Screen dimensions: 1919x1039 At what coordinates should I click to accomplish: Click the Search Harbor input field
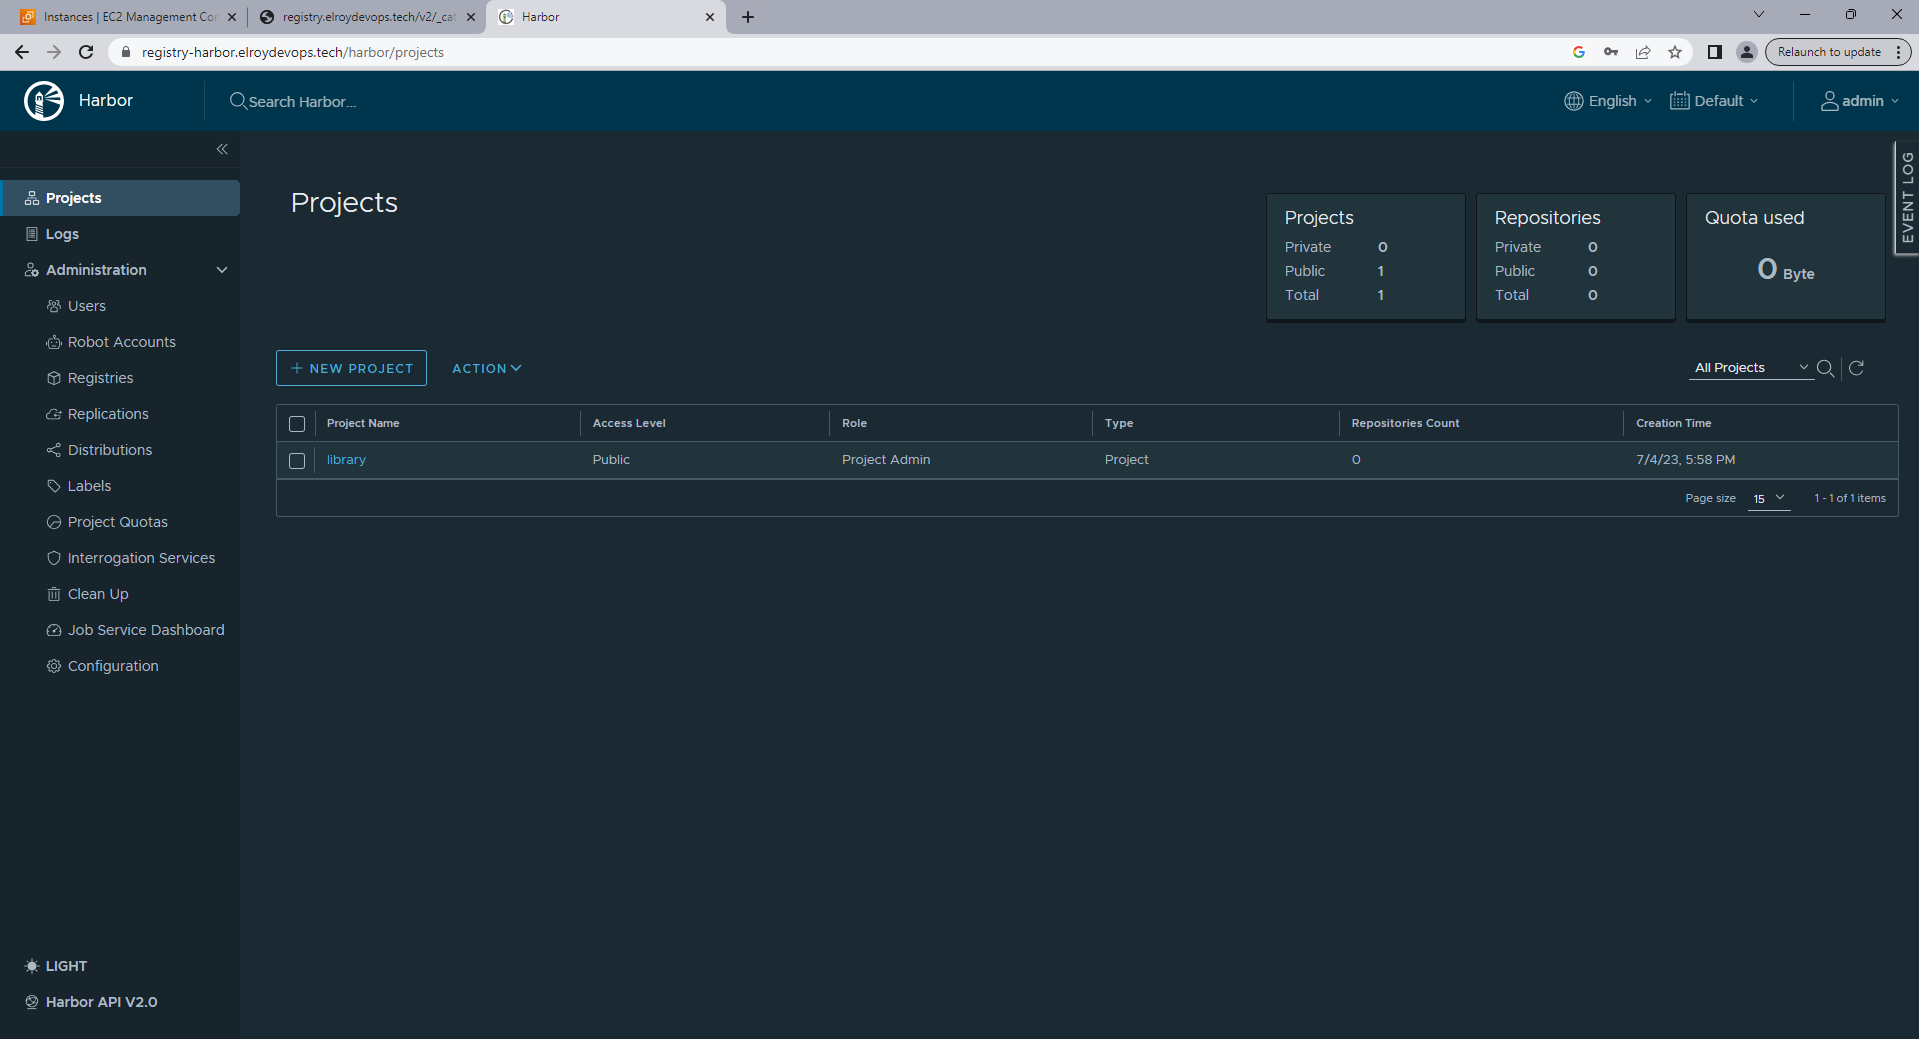(x=302, y=102)
